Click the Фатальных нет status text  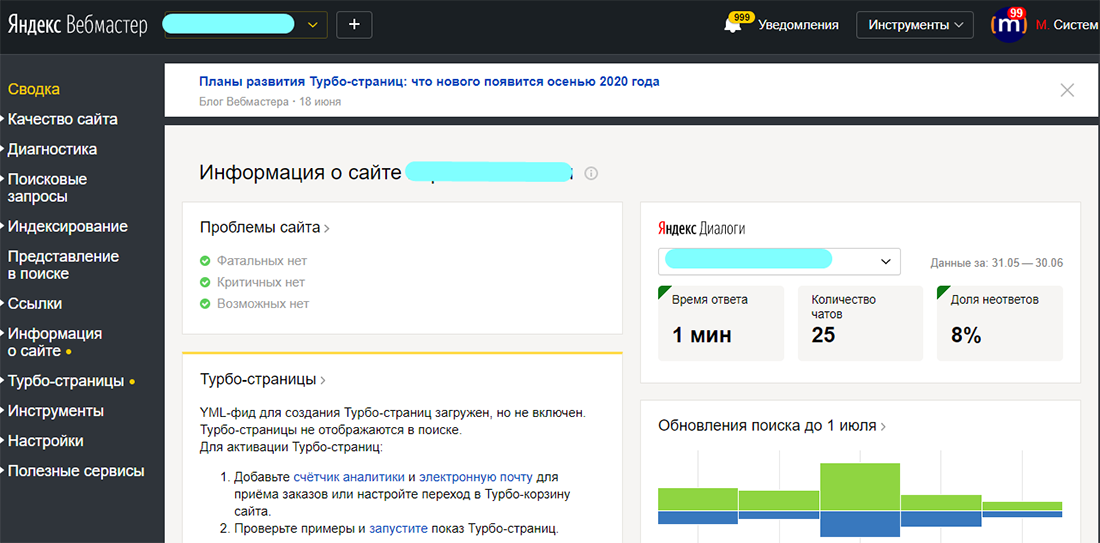pyautogui.click(x=262, y=261)
